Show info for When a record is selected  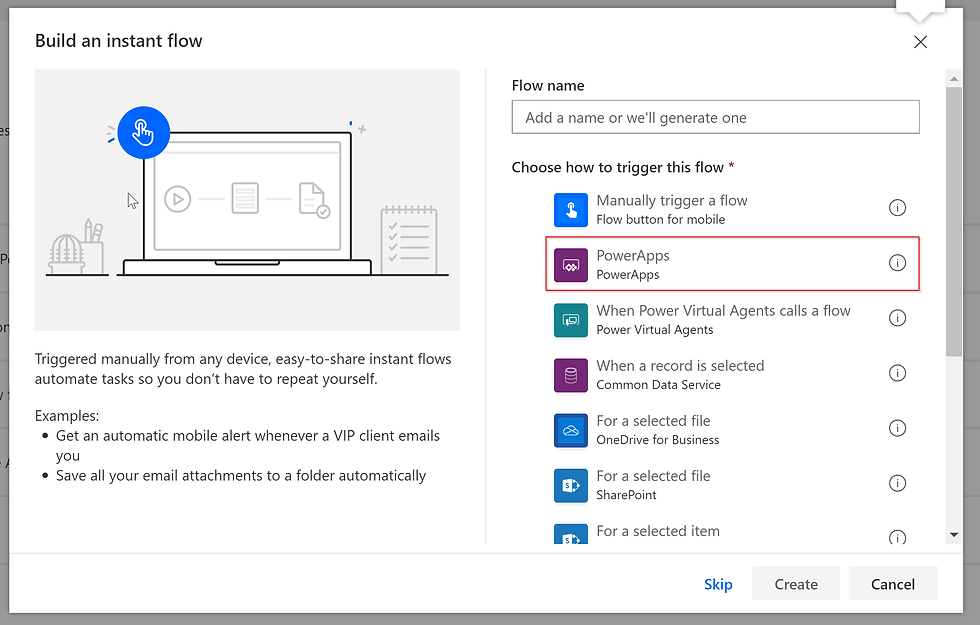point(897,372)
